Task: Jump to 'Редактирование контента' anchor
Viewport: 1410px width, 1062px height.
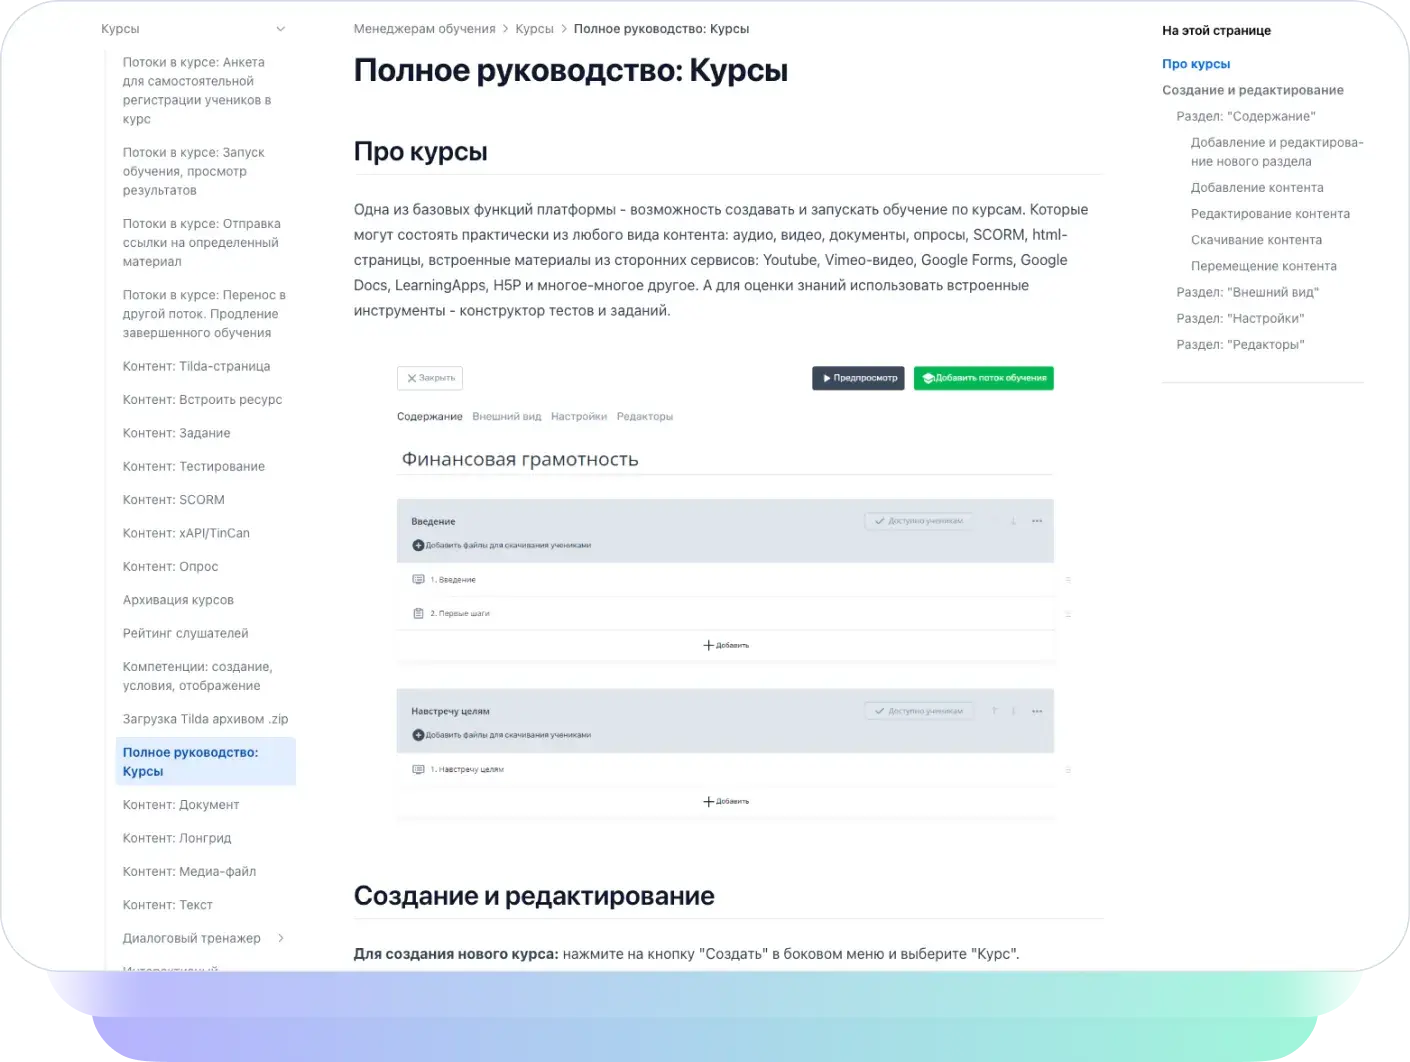Action: 1270,214
